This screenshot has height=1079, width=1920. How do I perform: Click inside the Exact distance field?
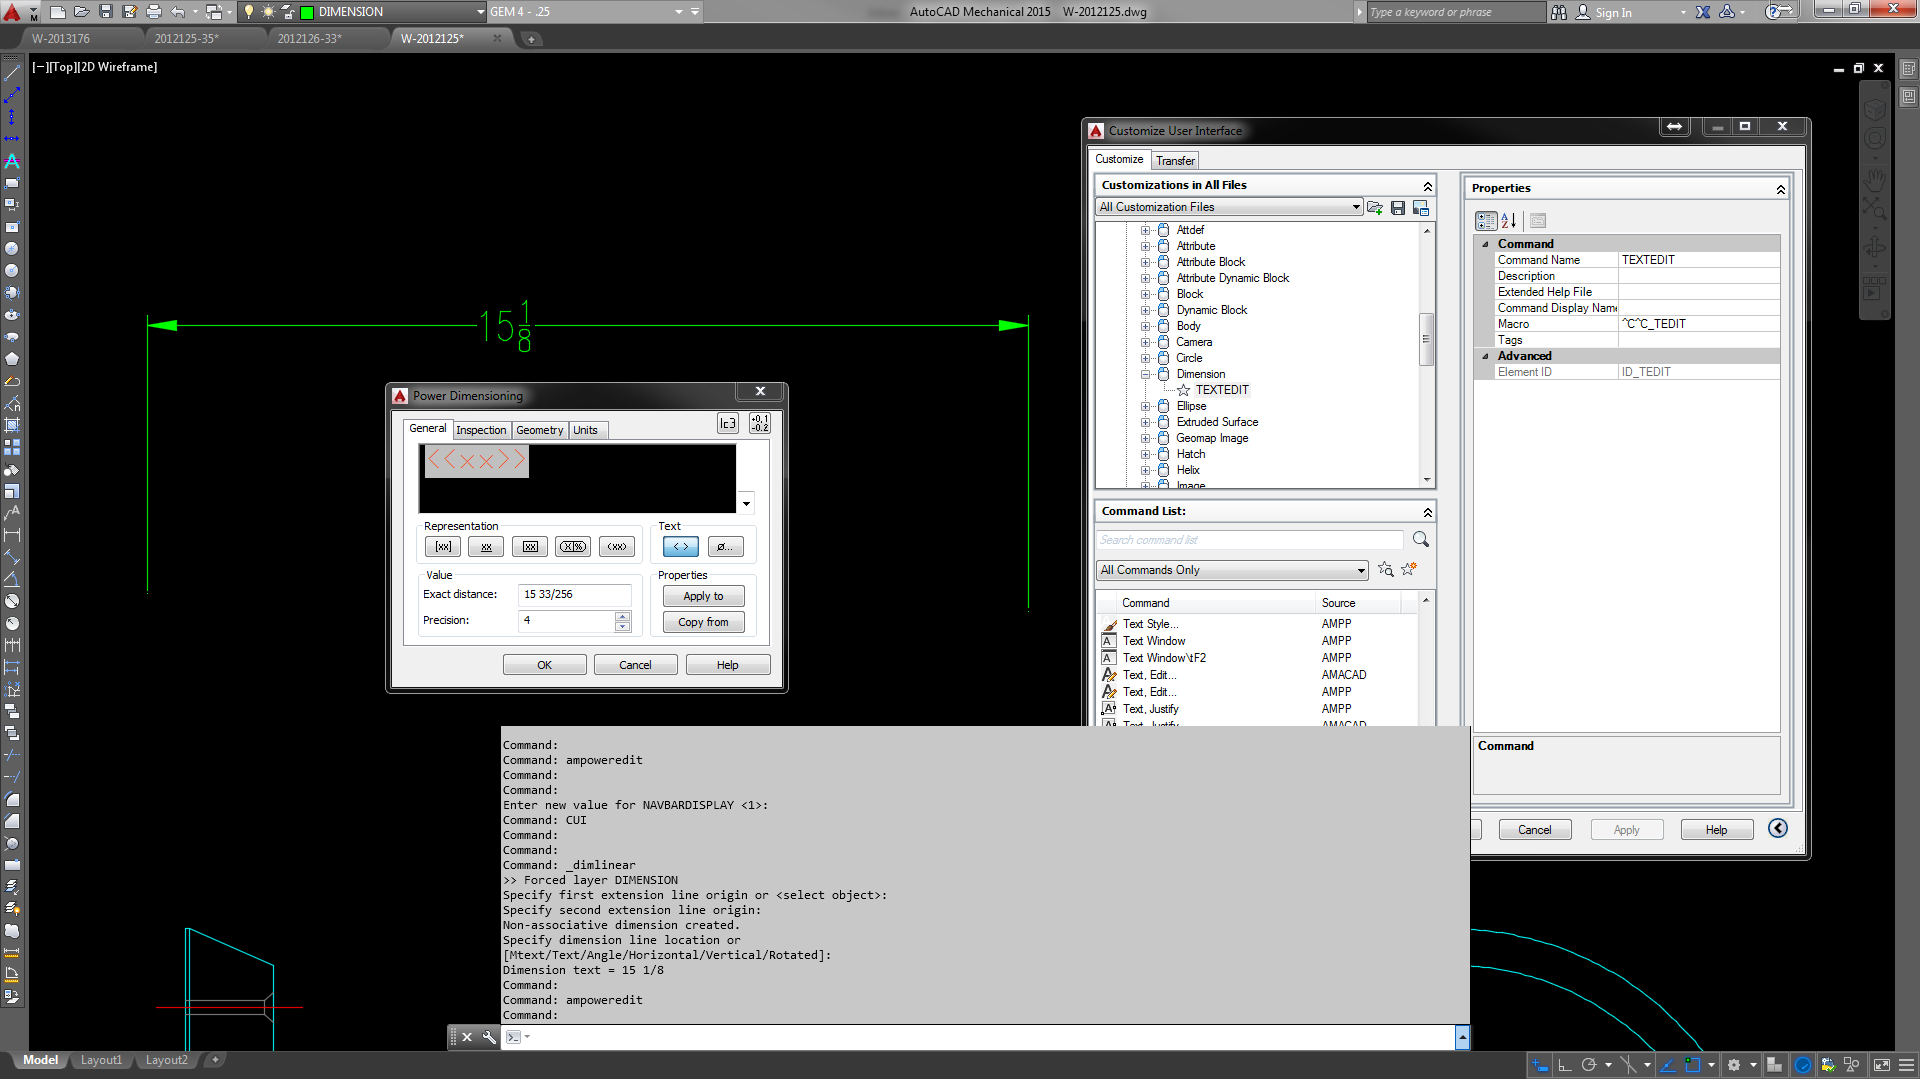[x=573, y=594]
